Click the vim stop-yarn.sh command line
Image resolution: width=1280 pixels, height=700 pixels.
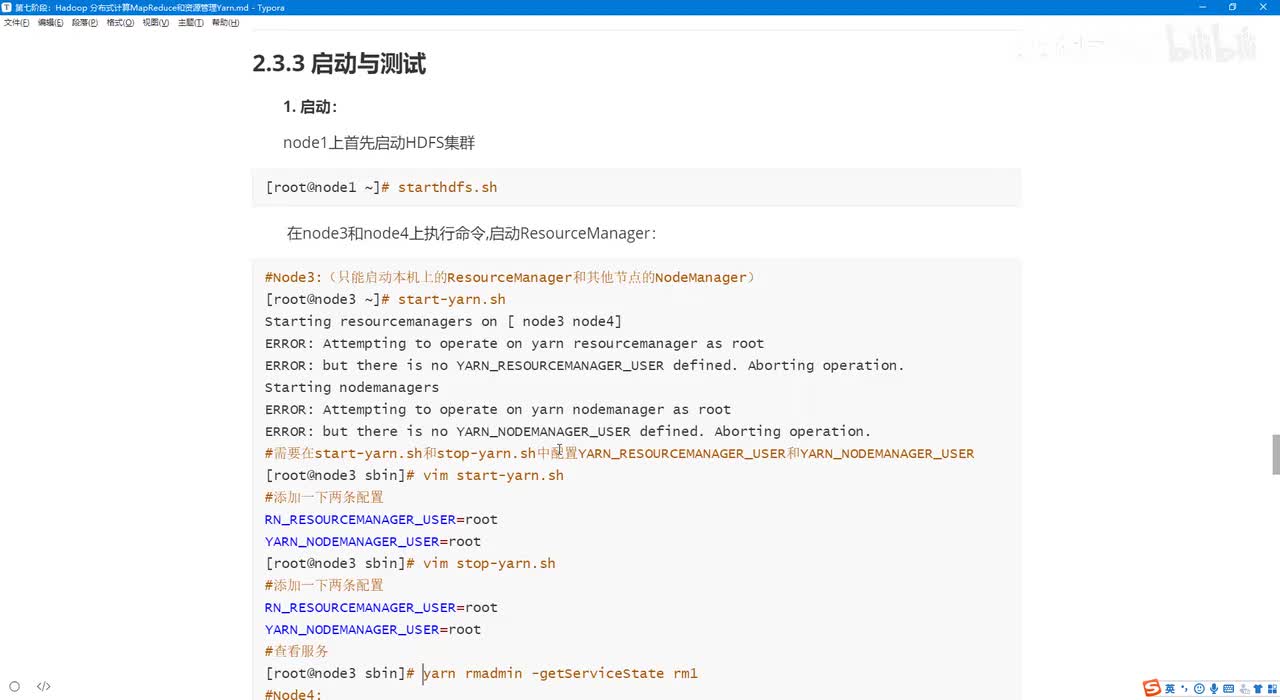410,563
